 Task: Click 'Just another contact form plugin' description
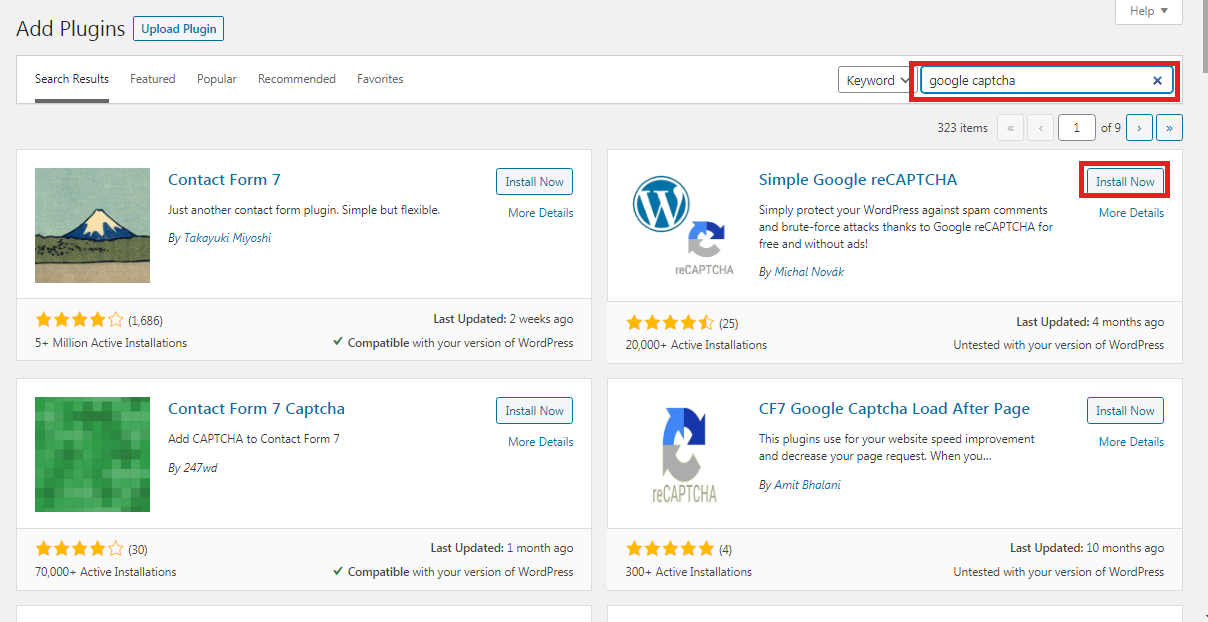pos(304,210)
